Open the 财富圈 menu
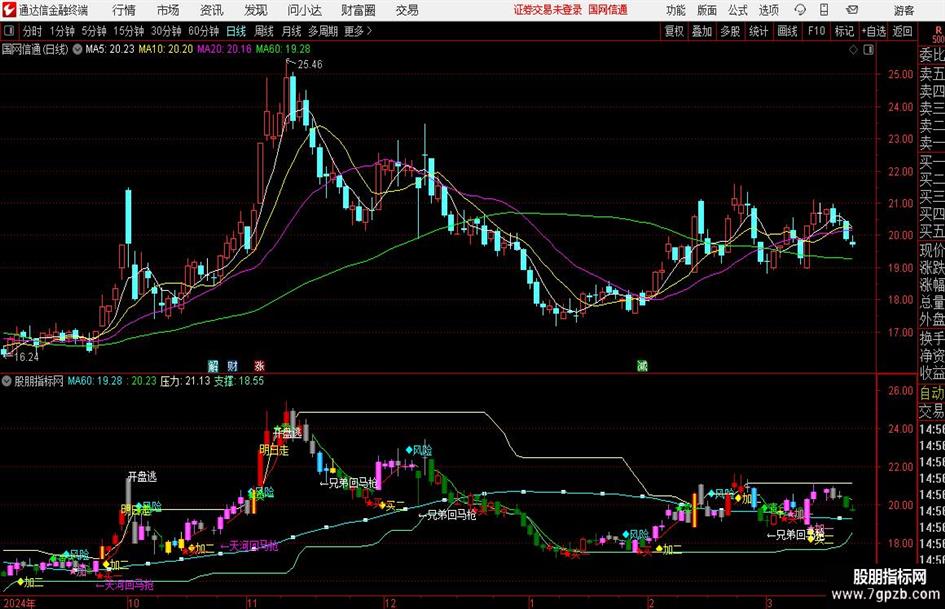 (358, 10)
